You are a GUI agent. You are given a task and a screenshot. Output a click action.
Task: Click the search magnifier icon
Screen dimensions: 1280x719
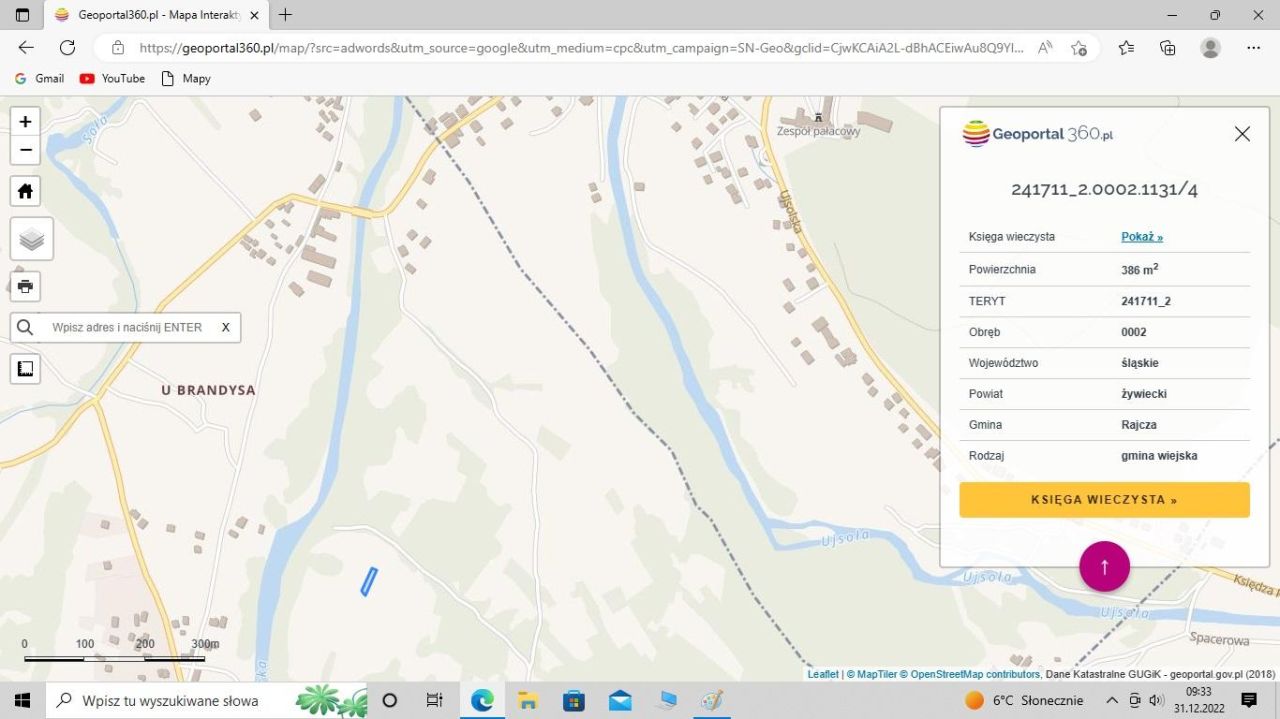25,327
